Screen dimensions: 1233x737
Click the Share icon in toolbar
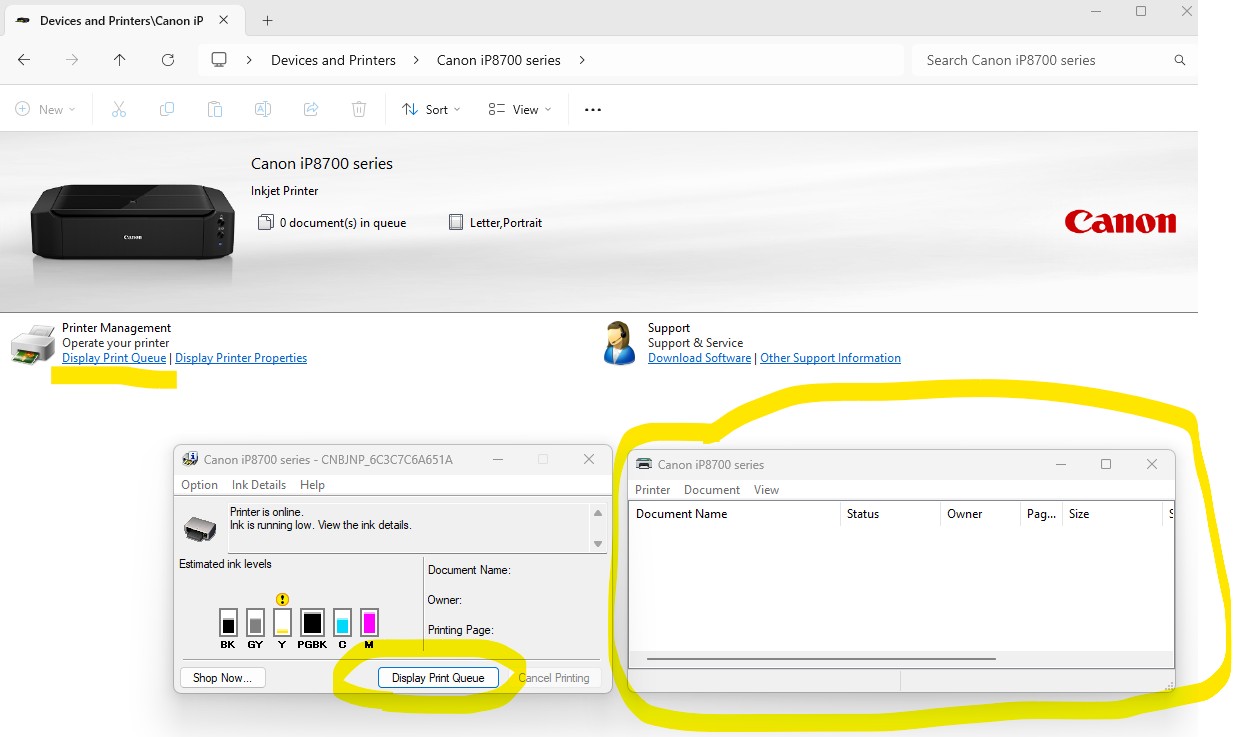click(311, 109)
